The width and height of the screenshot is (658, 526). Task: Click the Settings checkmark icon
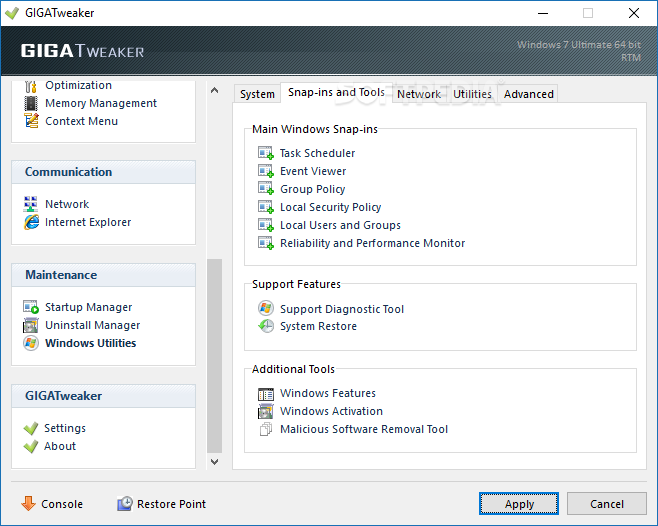click(x=31, y=428)
